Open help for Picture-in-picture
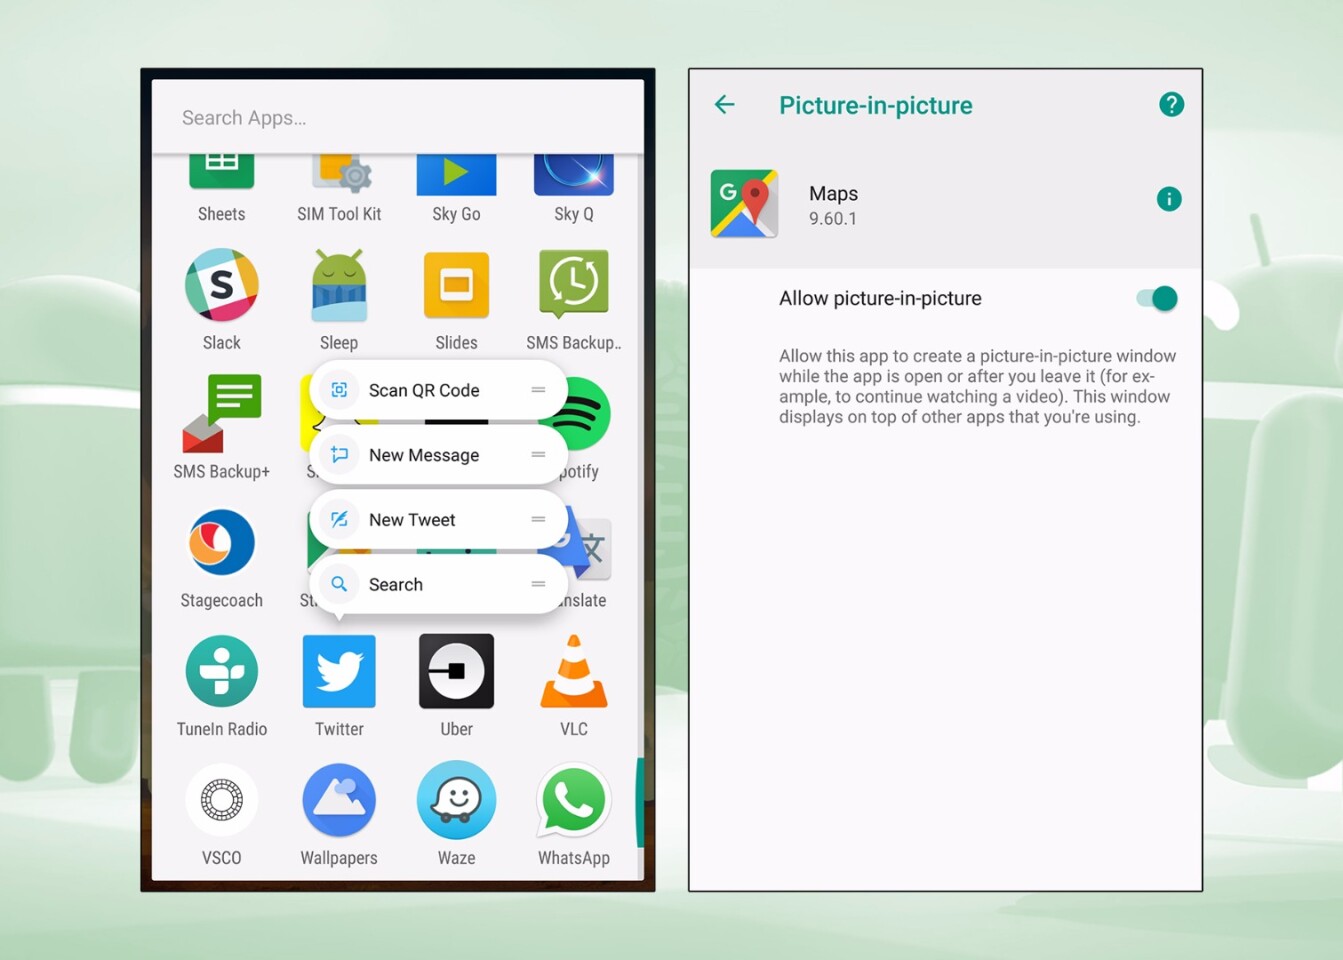The height and width of the screenshot is (960, 1343). [x=1171, y=104]
